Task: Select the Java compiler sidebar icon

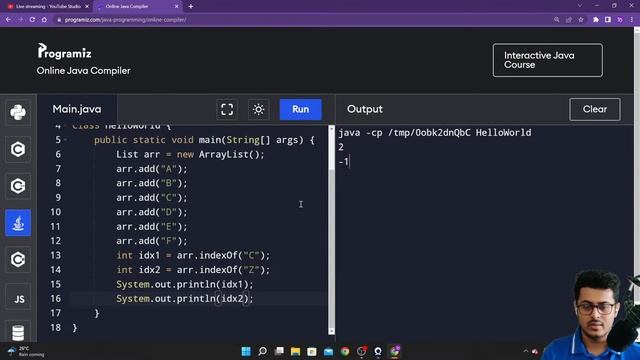Action: coord(18,223)
